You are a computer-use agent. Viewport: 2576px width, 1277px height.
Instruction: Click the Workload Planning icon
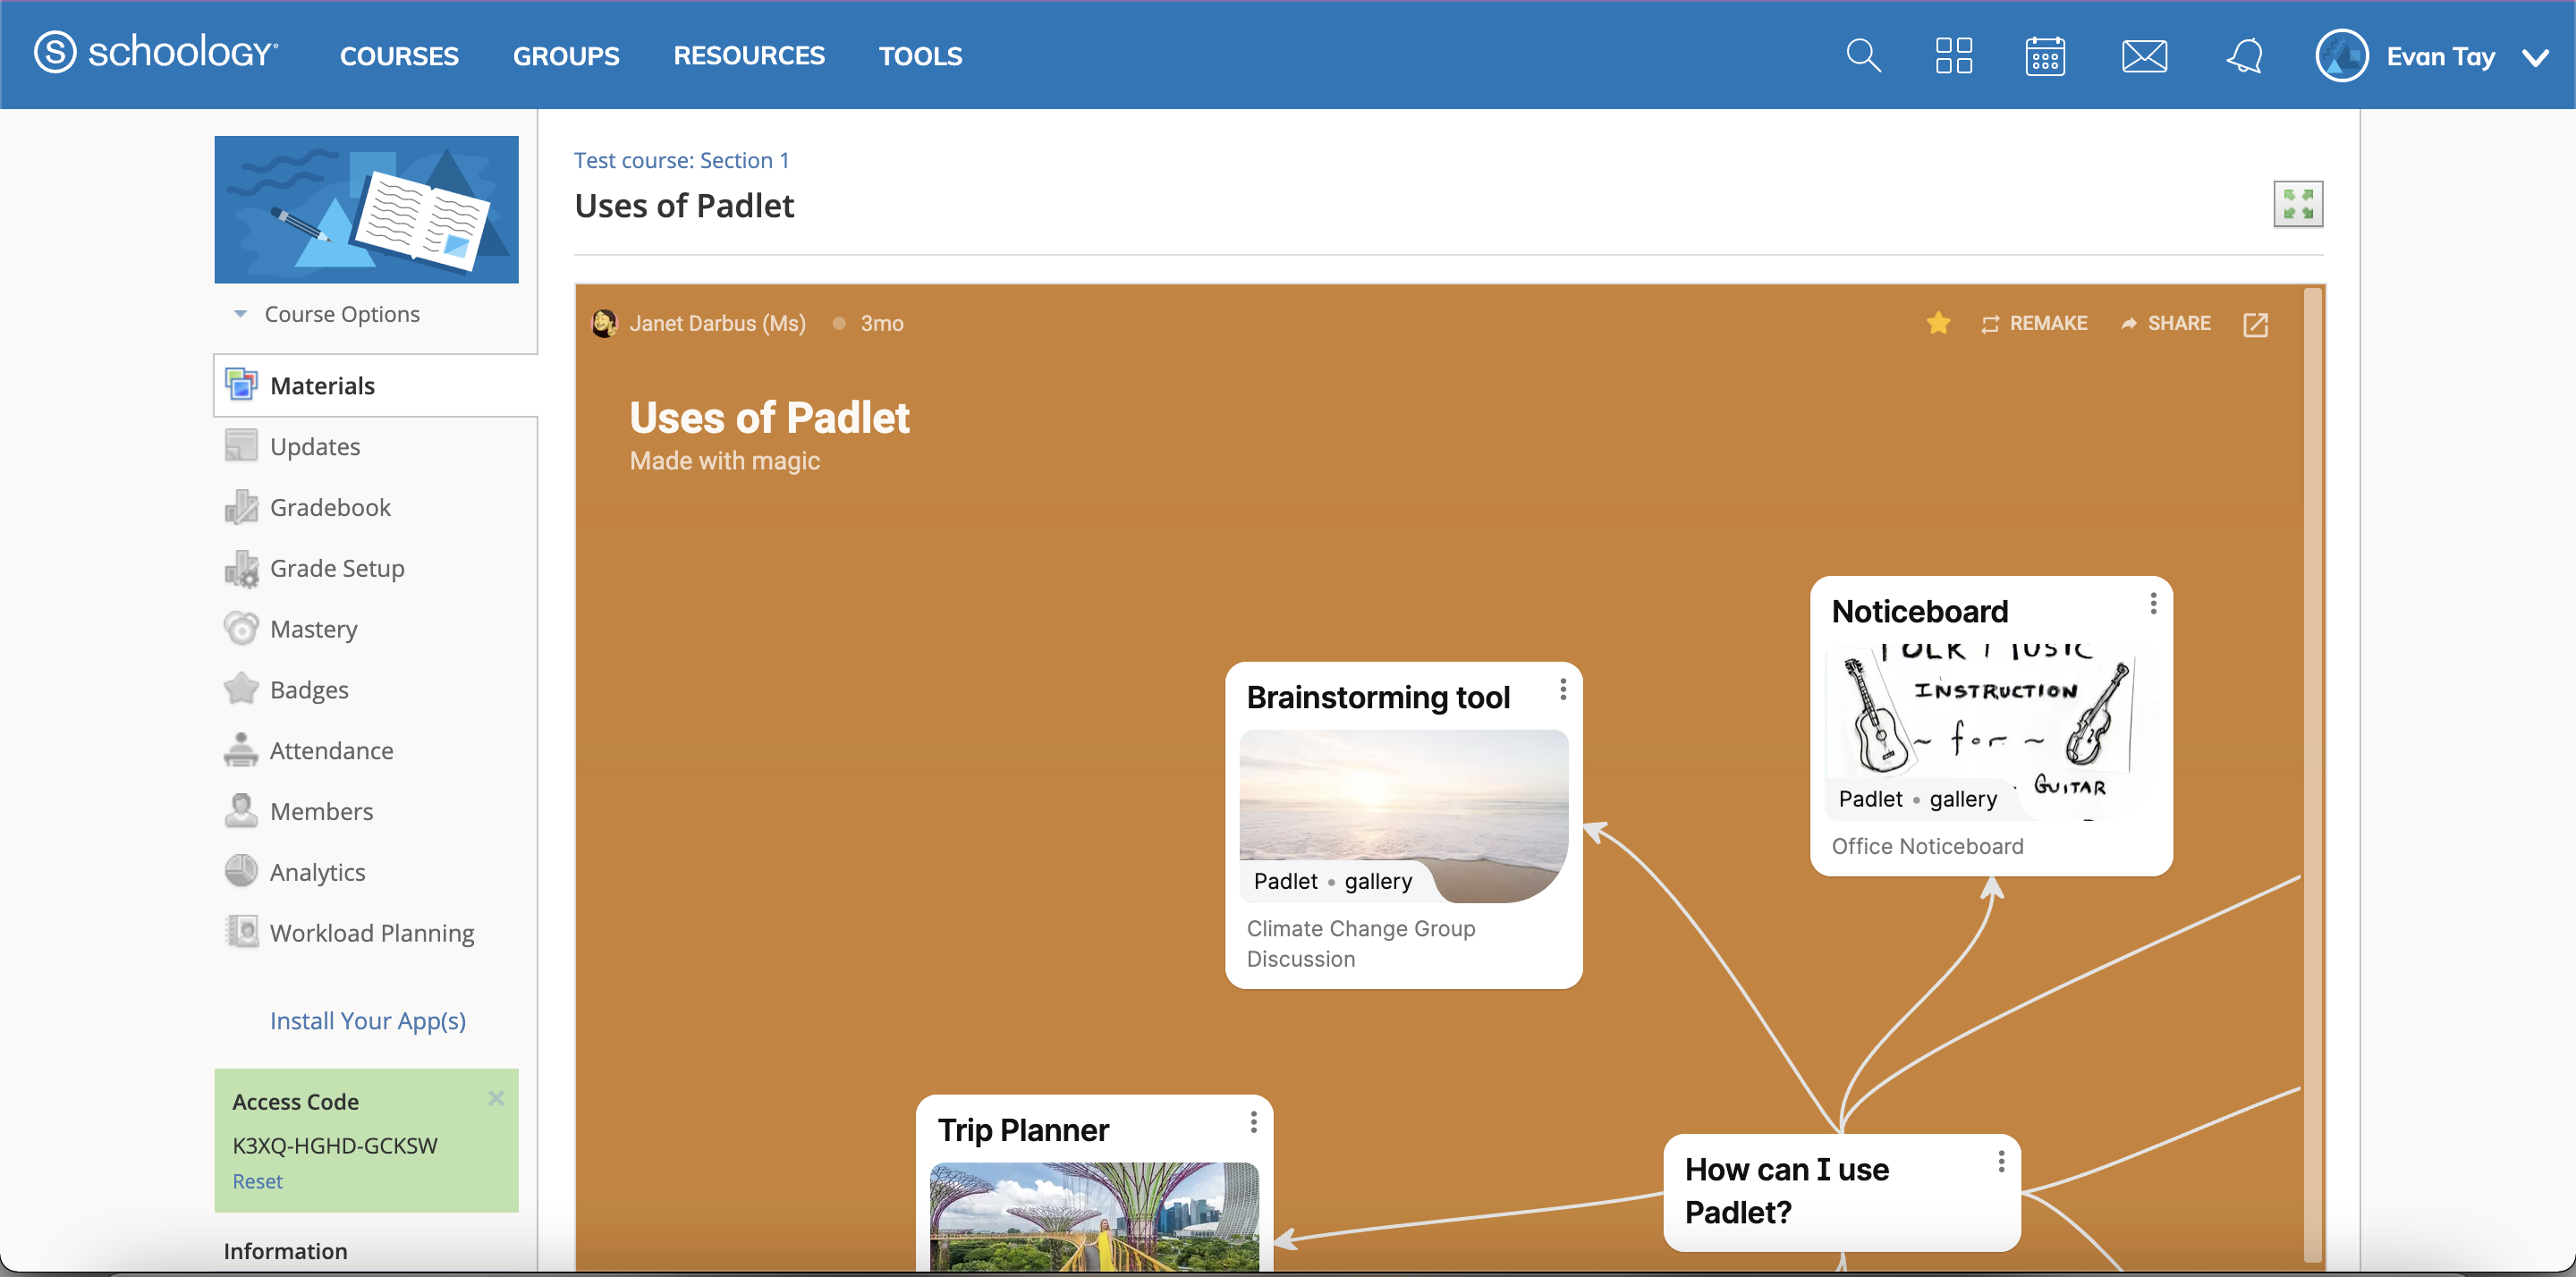coord(241,933)
